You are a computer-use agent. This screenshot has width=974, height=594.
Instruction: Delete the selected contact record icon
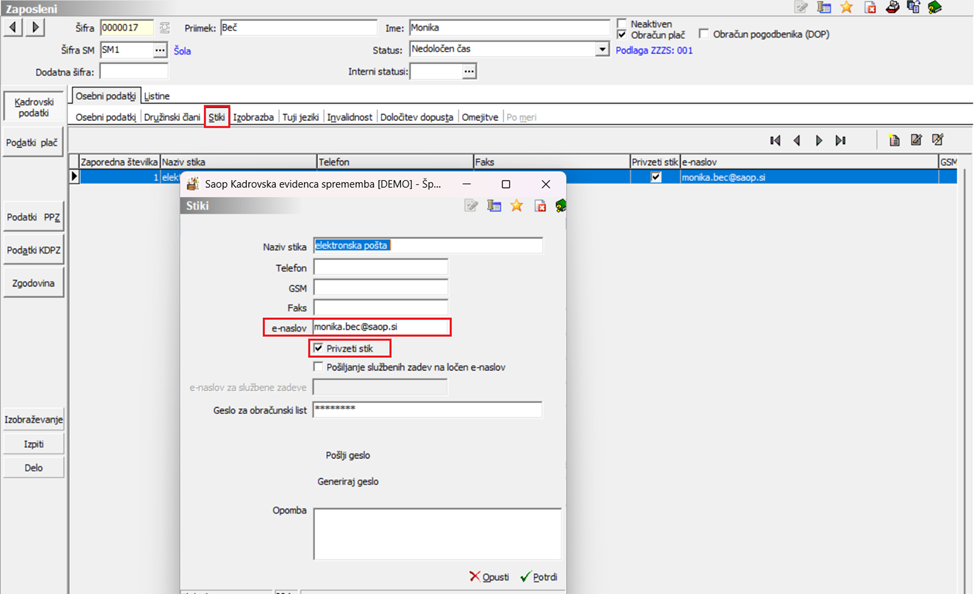[x=938, y=140]
